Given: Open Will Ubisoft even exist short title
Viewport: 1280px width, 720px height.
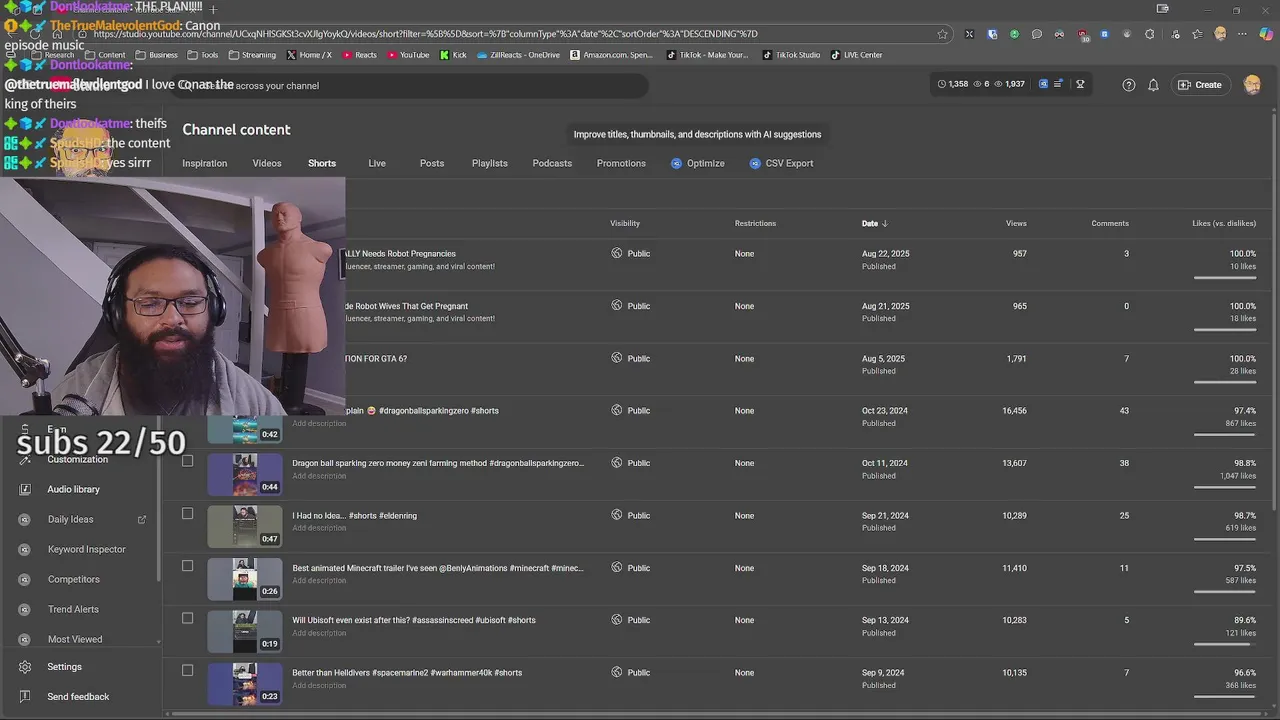Looking at the screenshot, I should (x=414, y=620).
